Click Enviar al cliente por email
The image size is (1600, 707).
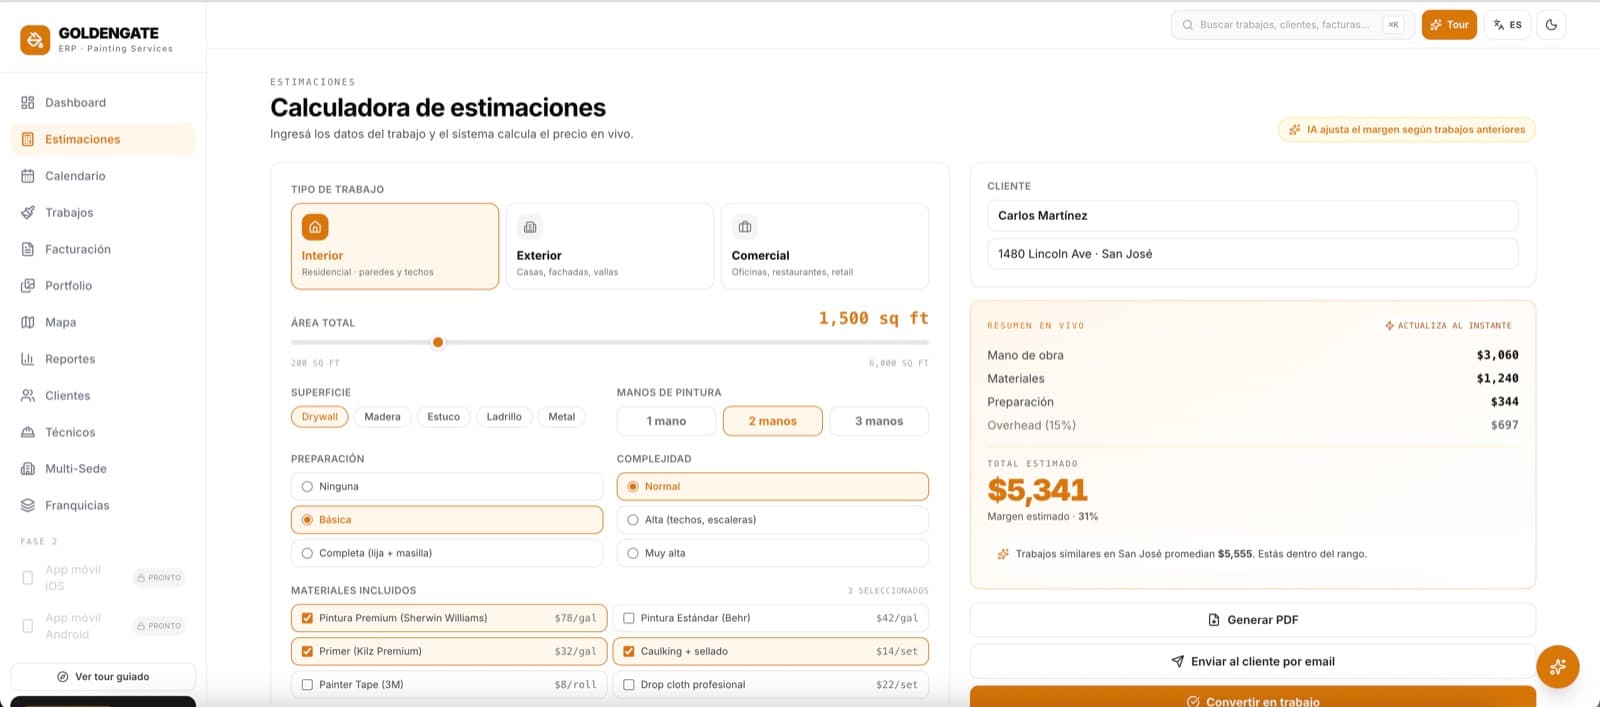coord(1253,661)
